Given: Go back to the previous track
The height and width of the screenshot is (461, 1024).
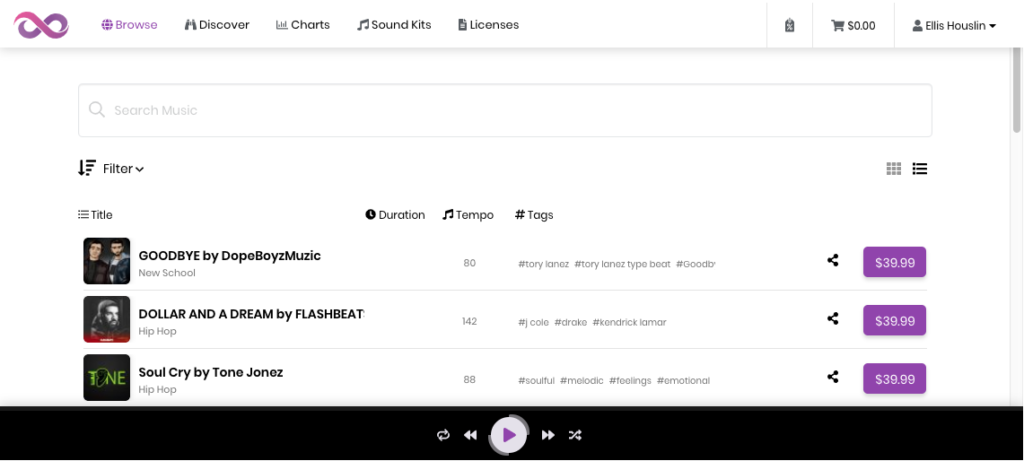Looking at the screenshot, I should point(470,435).
